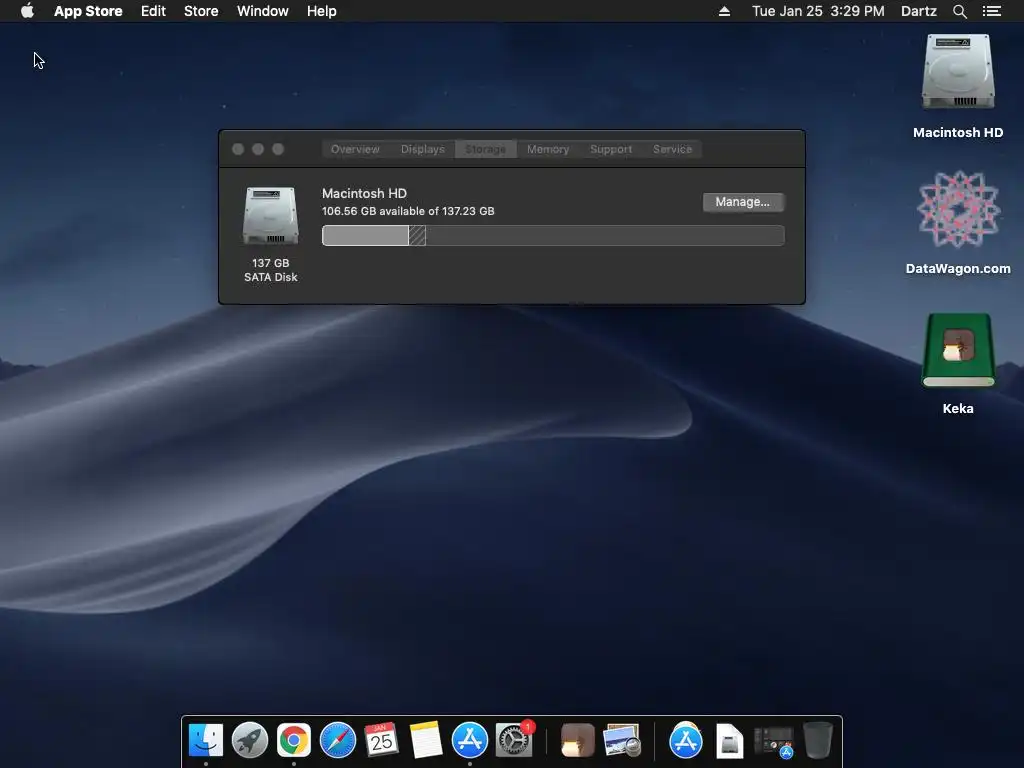Zoom the About This Mac window

coord(278,149)
